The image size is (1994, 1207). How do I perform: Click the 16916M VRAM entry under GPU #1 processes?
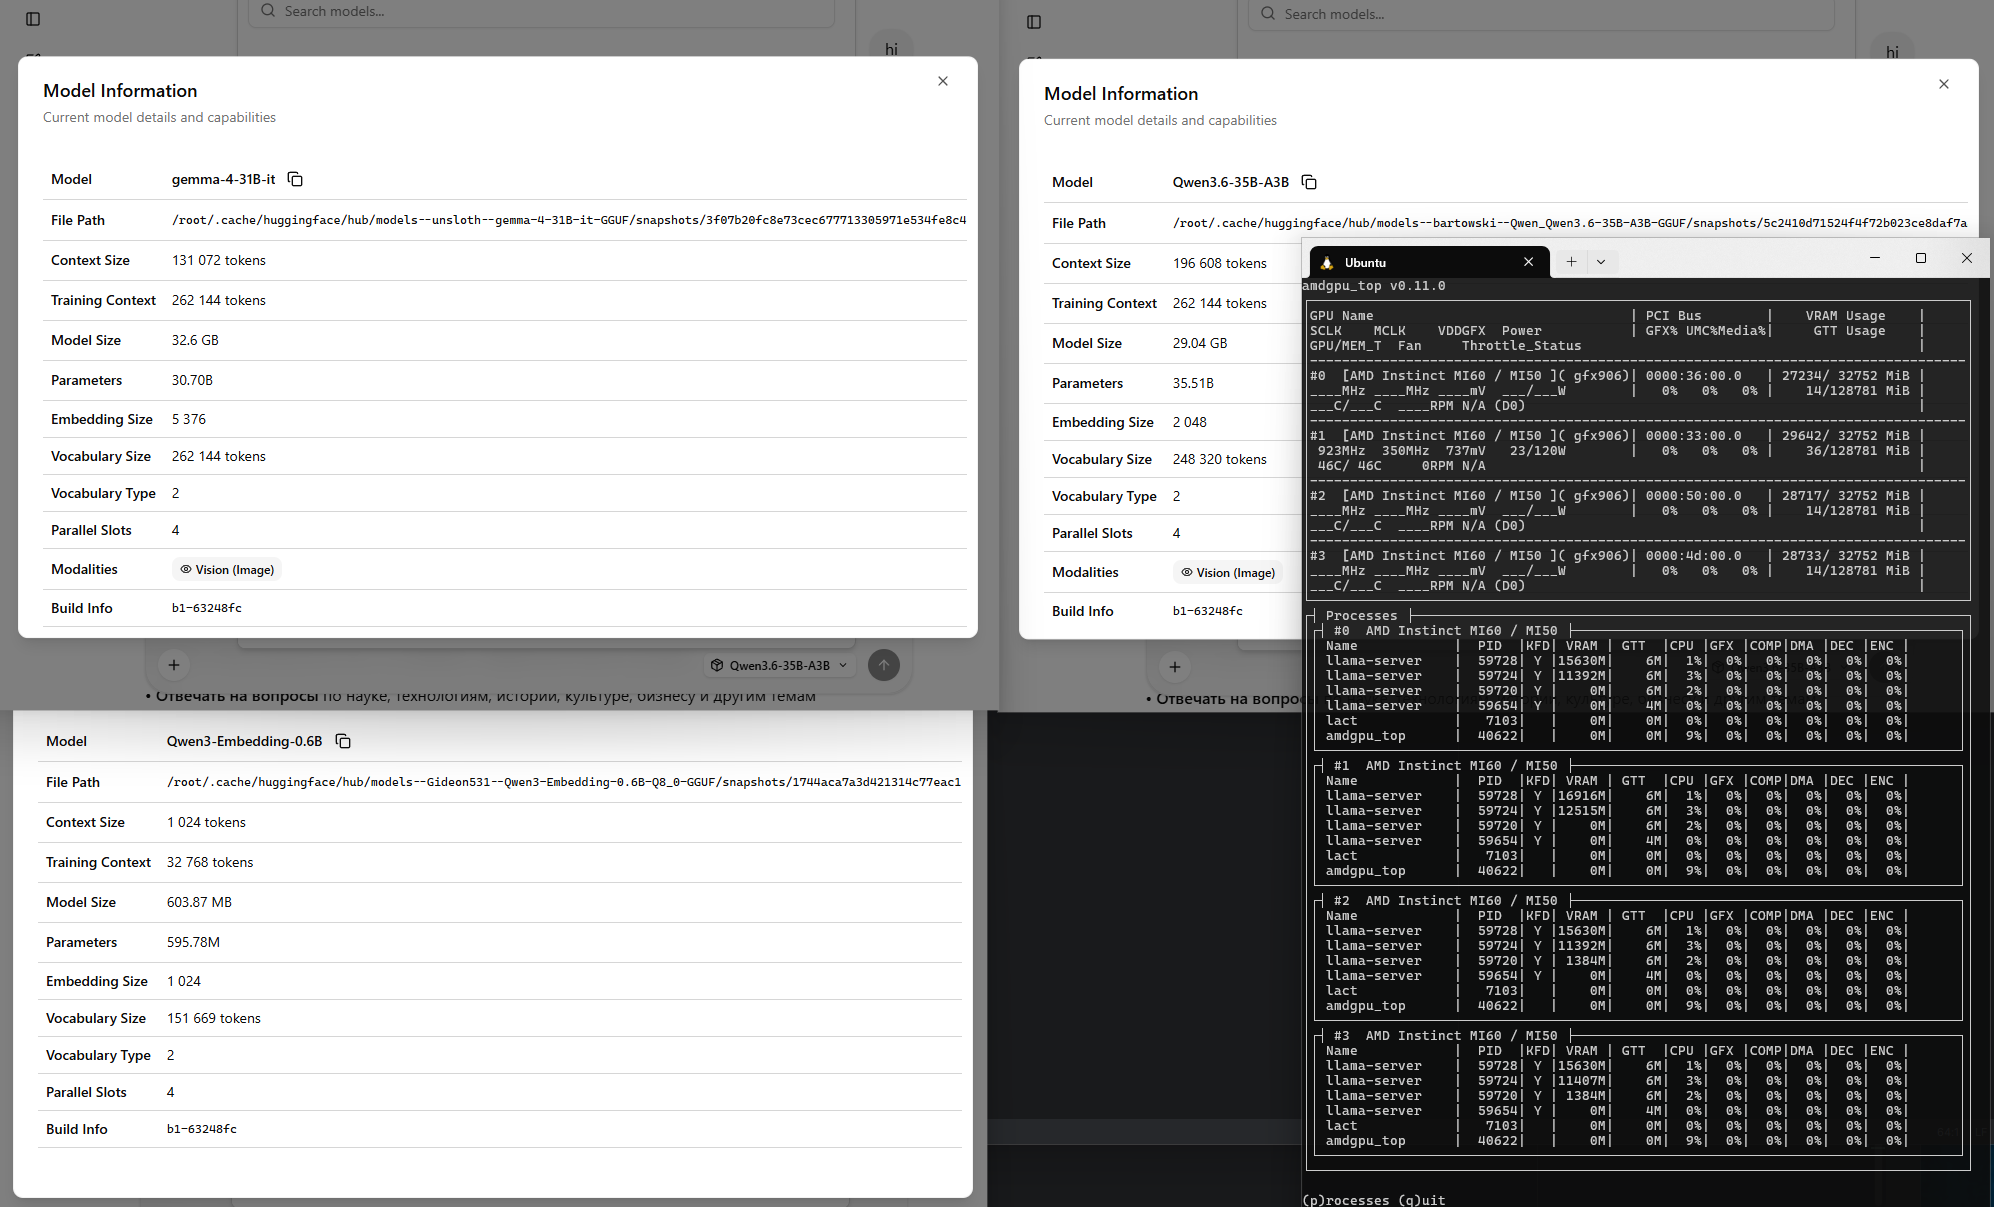point(1582,796)
